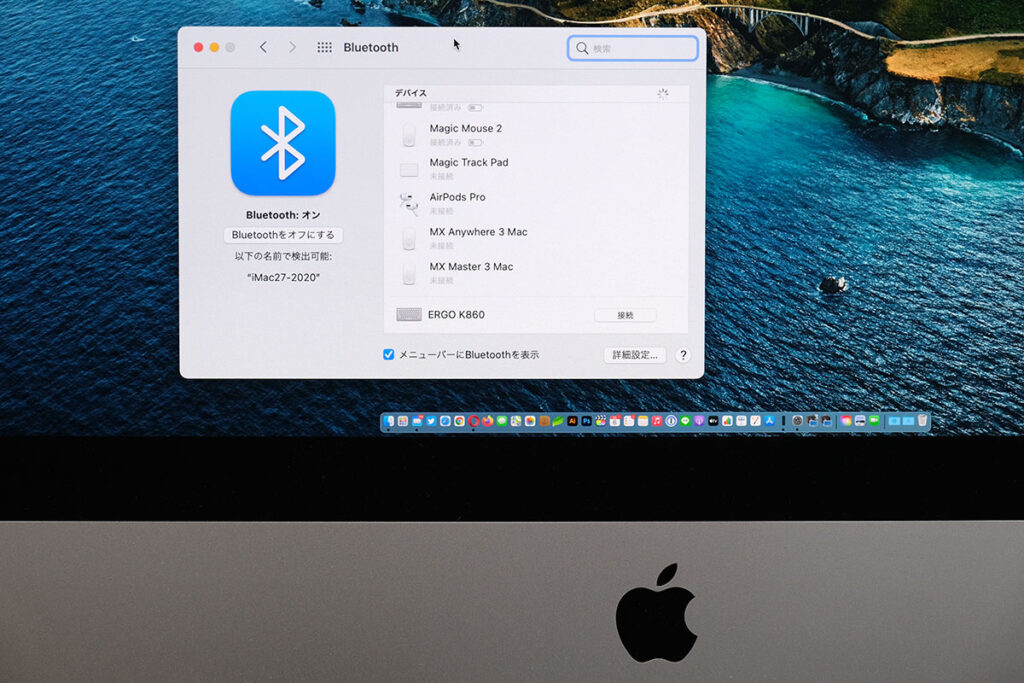Launch Google Chrome from the Dock
Image resolution: width=1024 pixels, height=683 pixels.
click(x=459, y=421)
